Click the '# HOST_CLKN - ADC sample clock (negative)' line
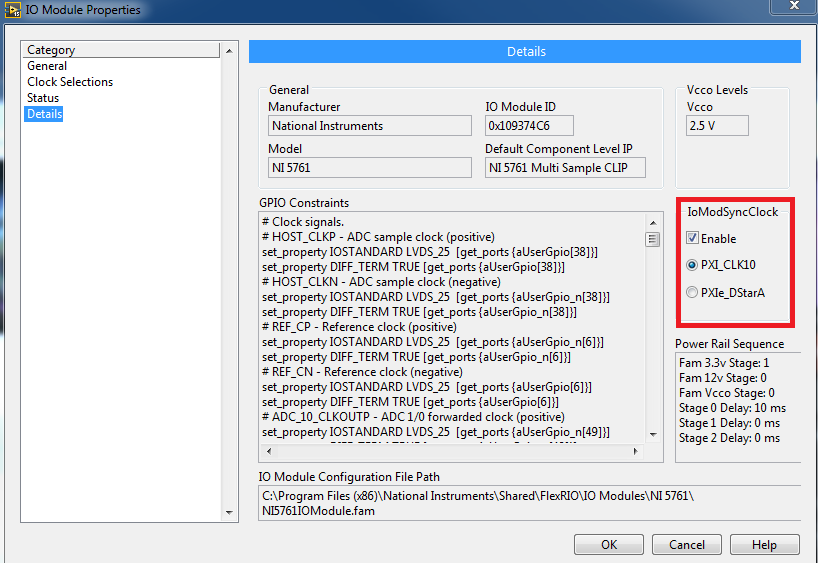 click(381, 282)
